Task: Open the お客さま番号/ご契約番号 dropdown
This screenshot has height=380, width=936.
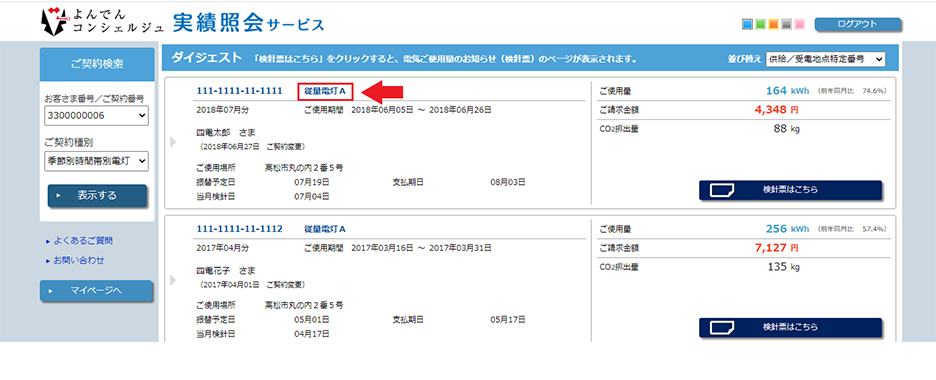Action: click(x=96, y=116)
